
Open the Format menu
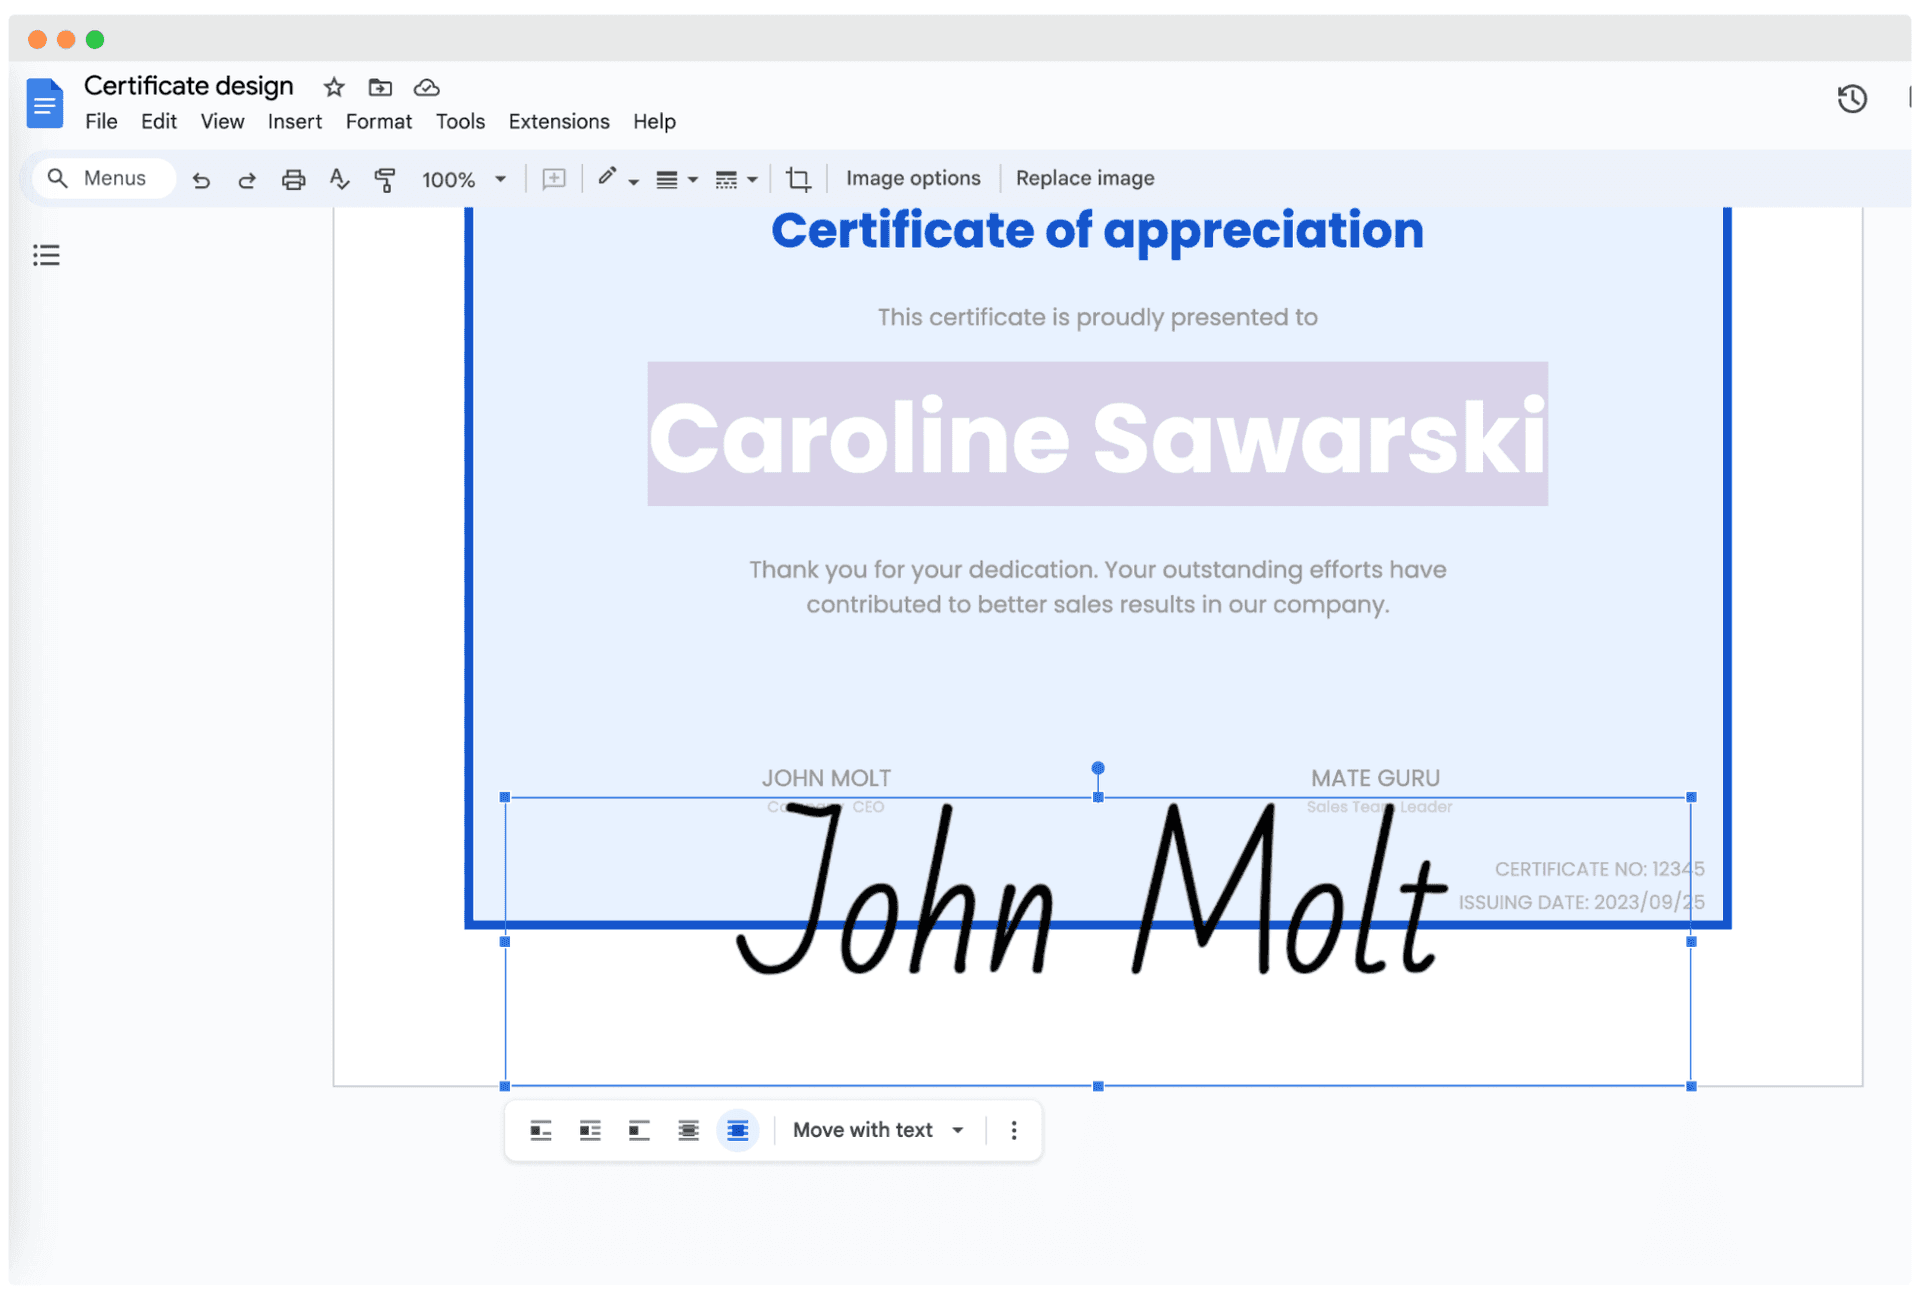(x=378, y=122)
